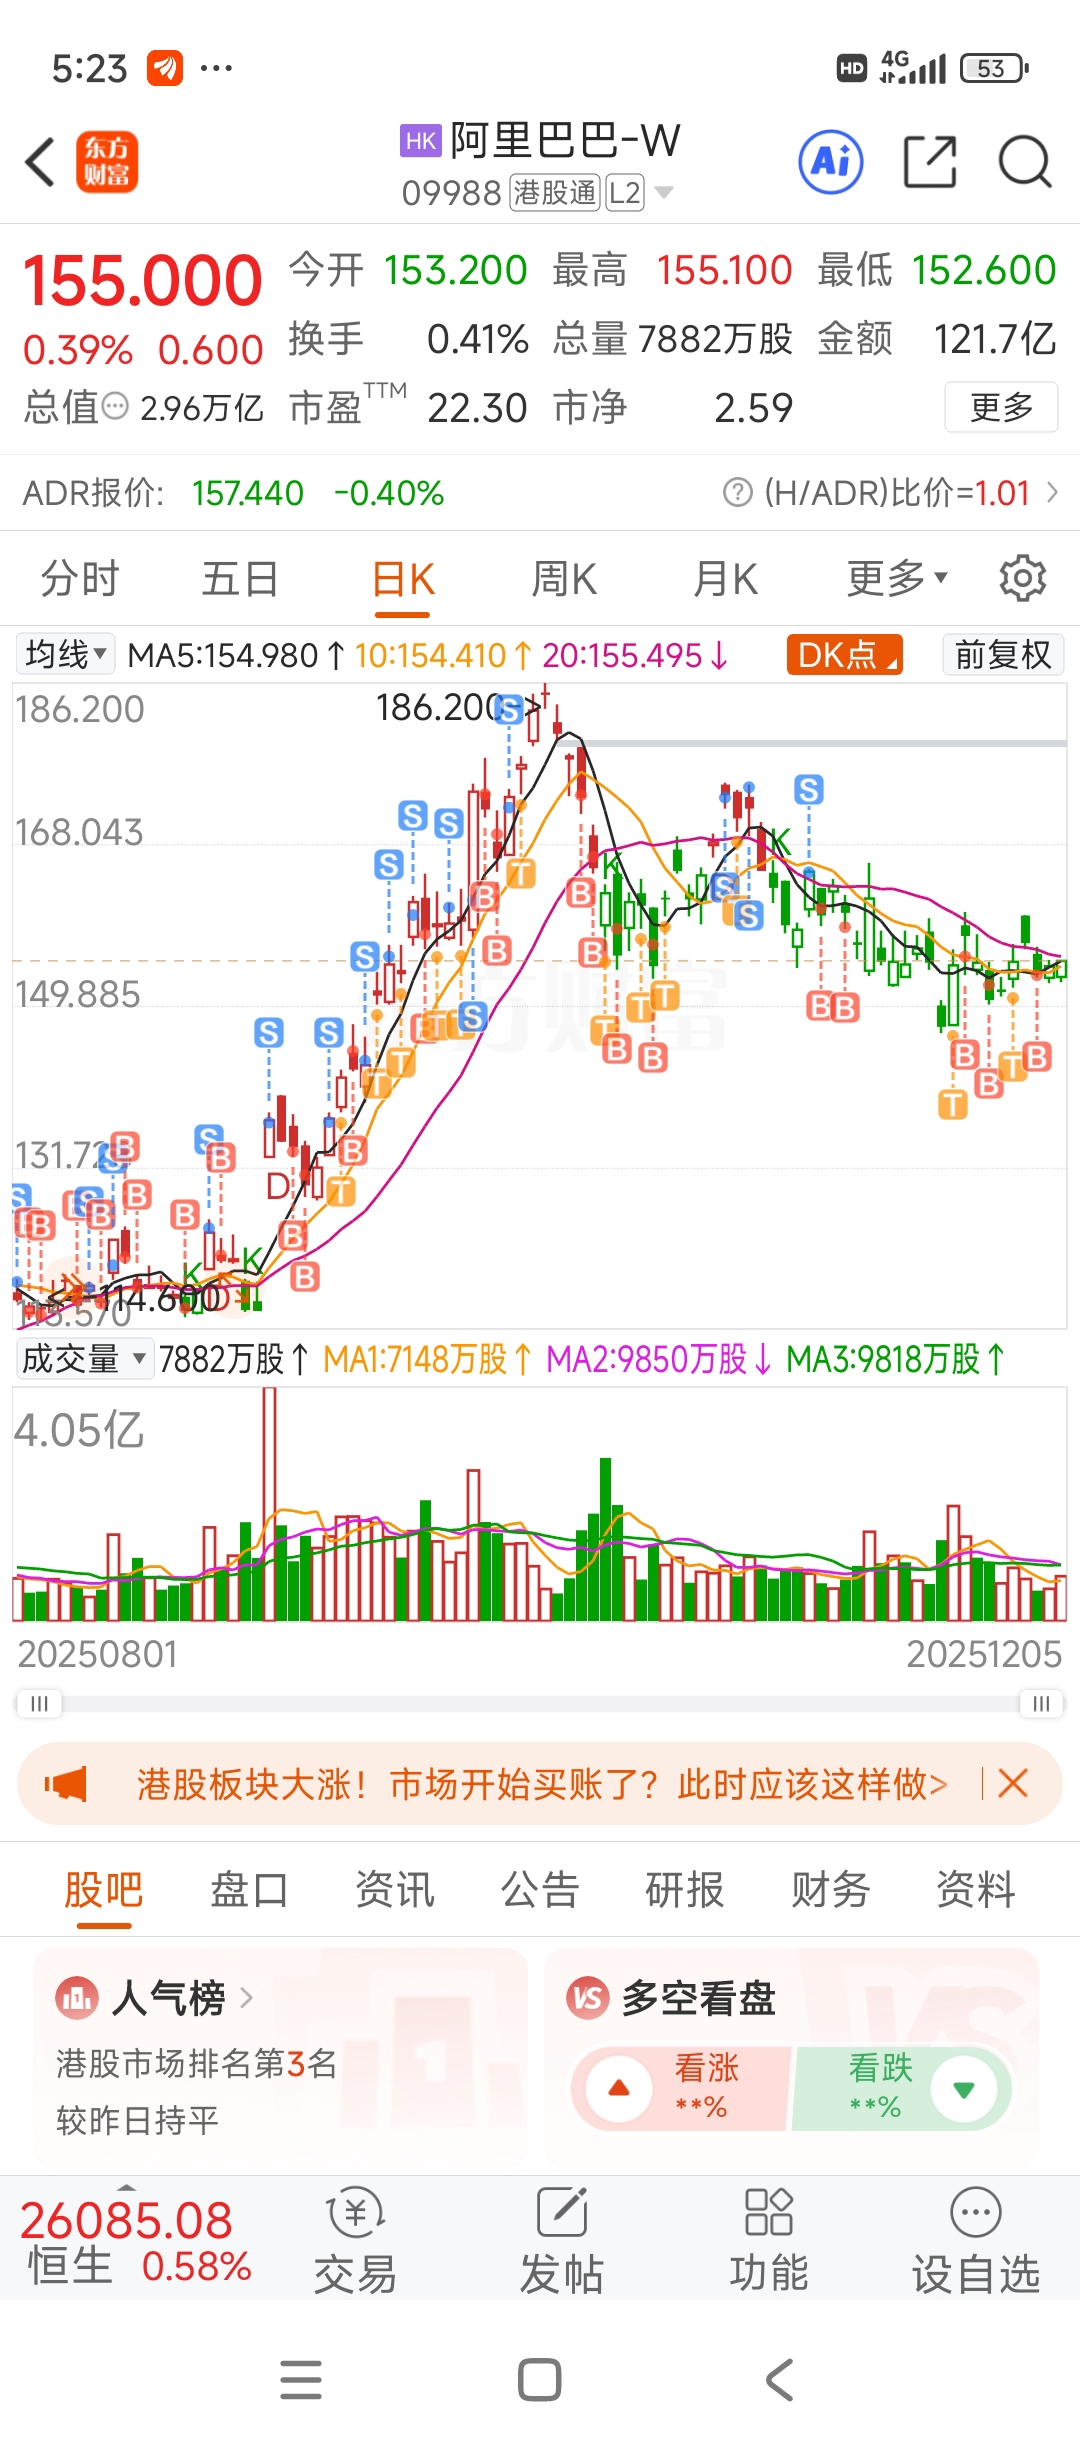Viewport: 1080px width, 2460px height.
Task: Open the 成交量 indicator dropdown
Action: pyautogui.click(x=84, y=1358)
